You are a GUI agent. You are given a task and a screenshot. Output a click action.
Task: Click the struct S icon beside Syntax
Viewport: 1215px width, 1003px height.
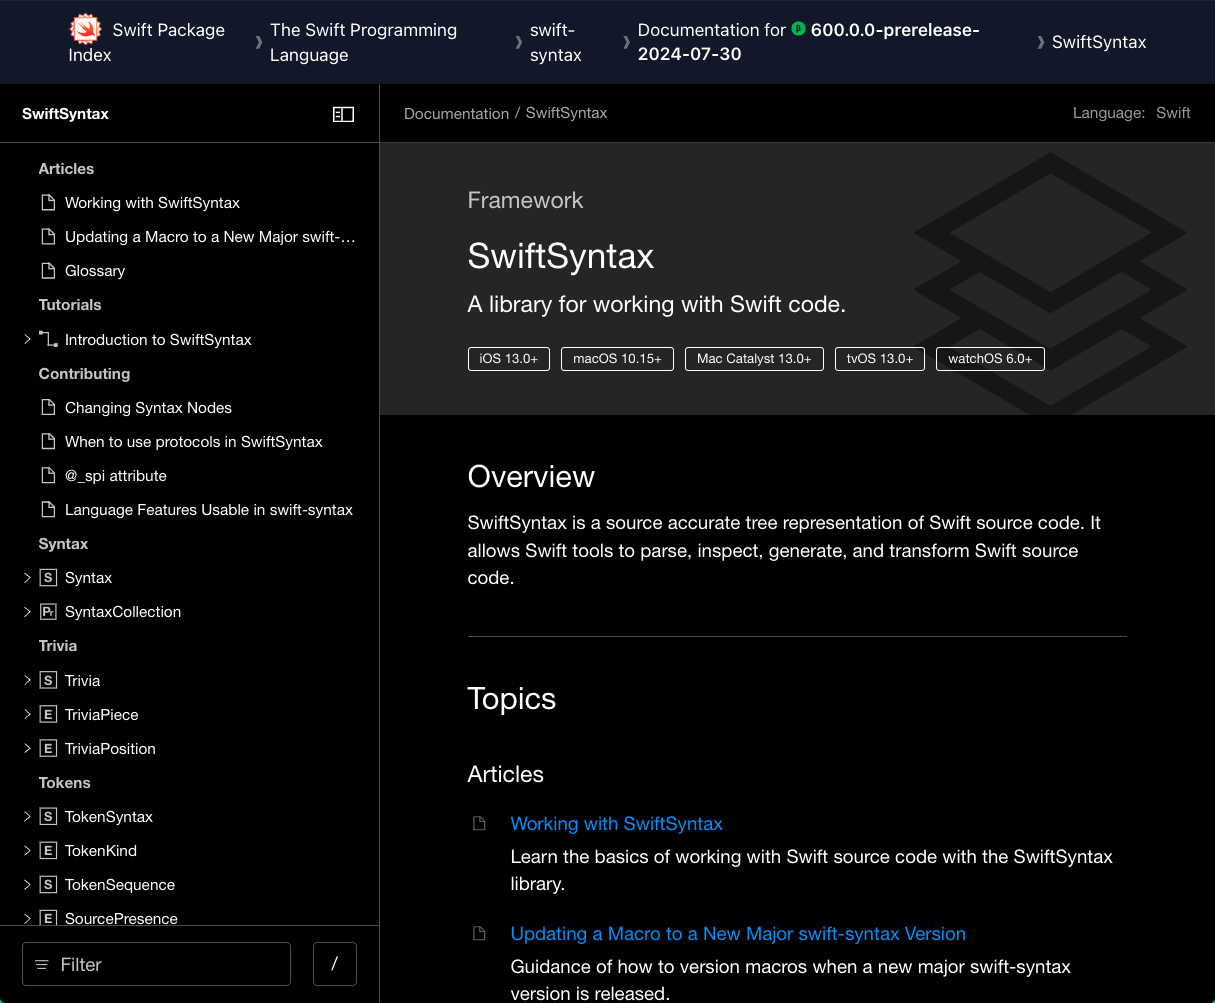[47, 578]
